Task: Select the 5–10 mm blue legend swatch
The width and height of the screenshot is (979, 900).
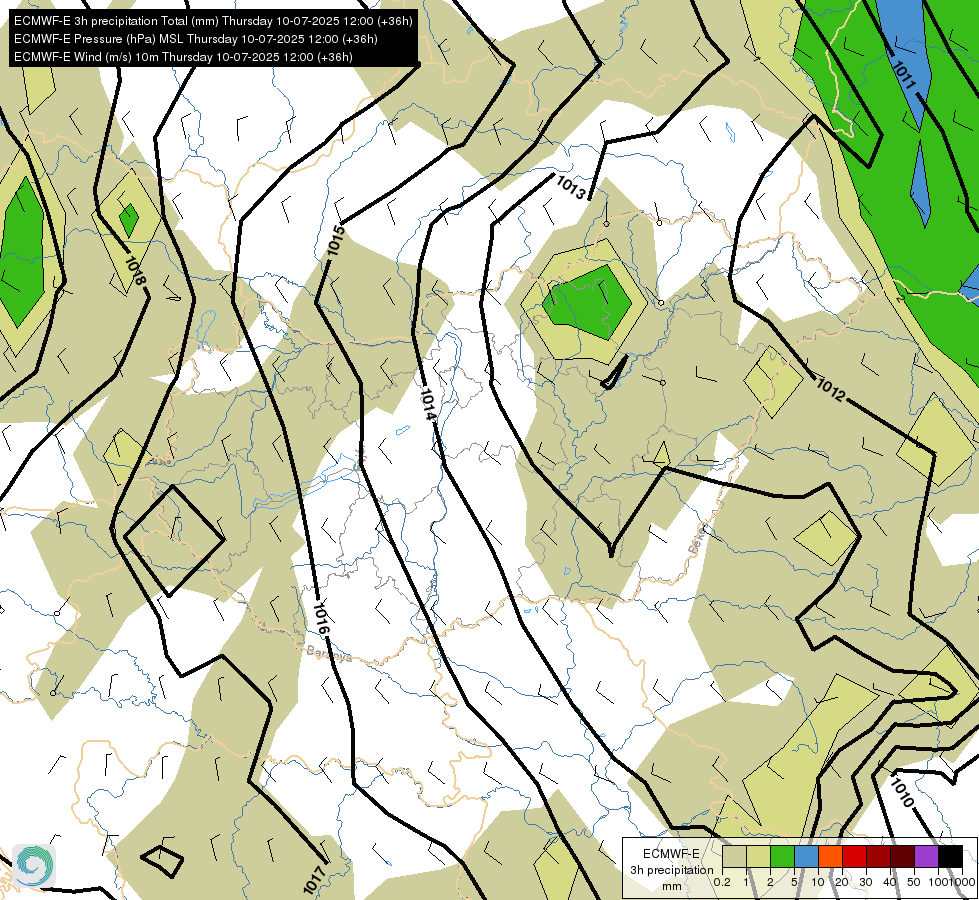Action: coord(806,856)
